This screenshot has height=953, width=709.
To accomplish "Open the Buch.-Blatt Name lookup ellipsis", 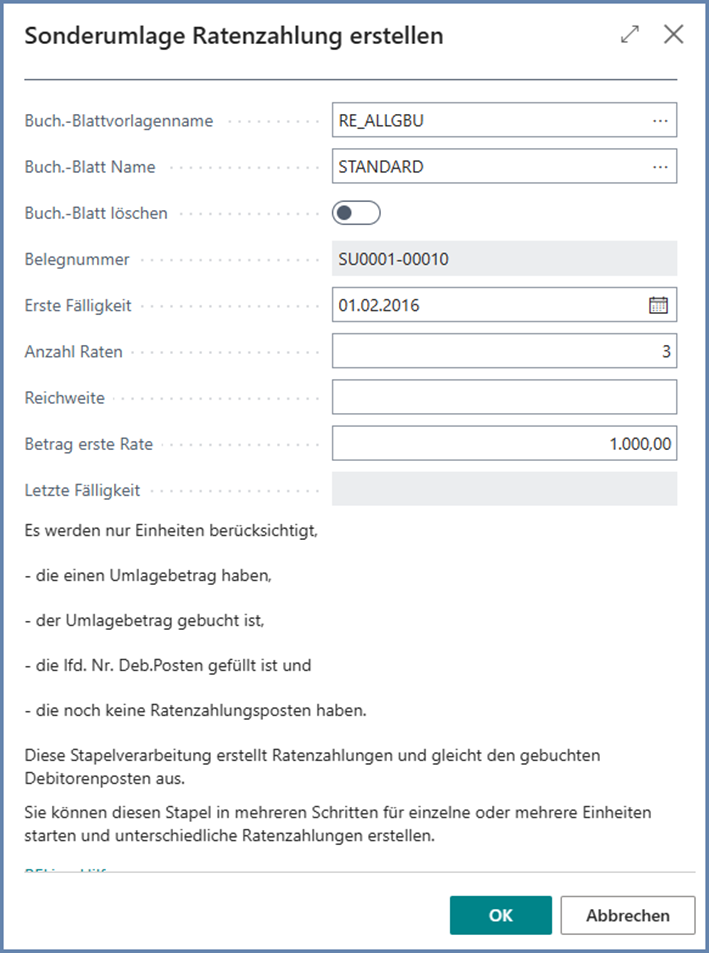I will pos(659,167).
